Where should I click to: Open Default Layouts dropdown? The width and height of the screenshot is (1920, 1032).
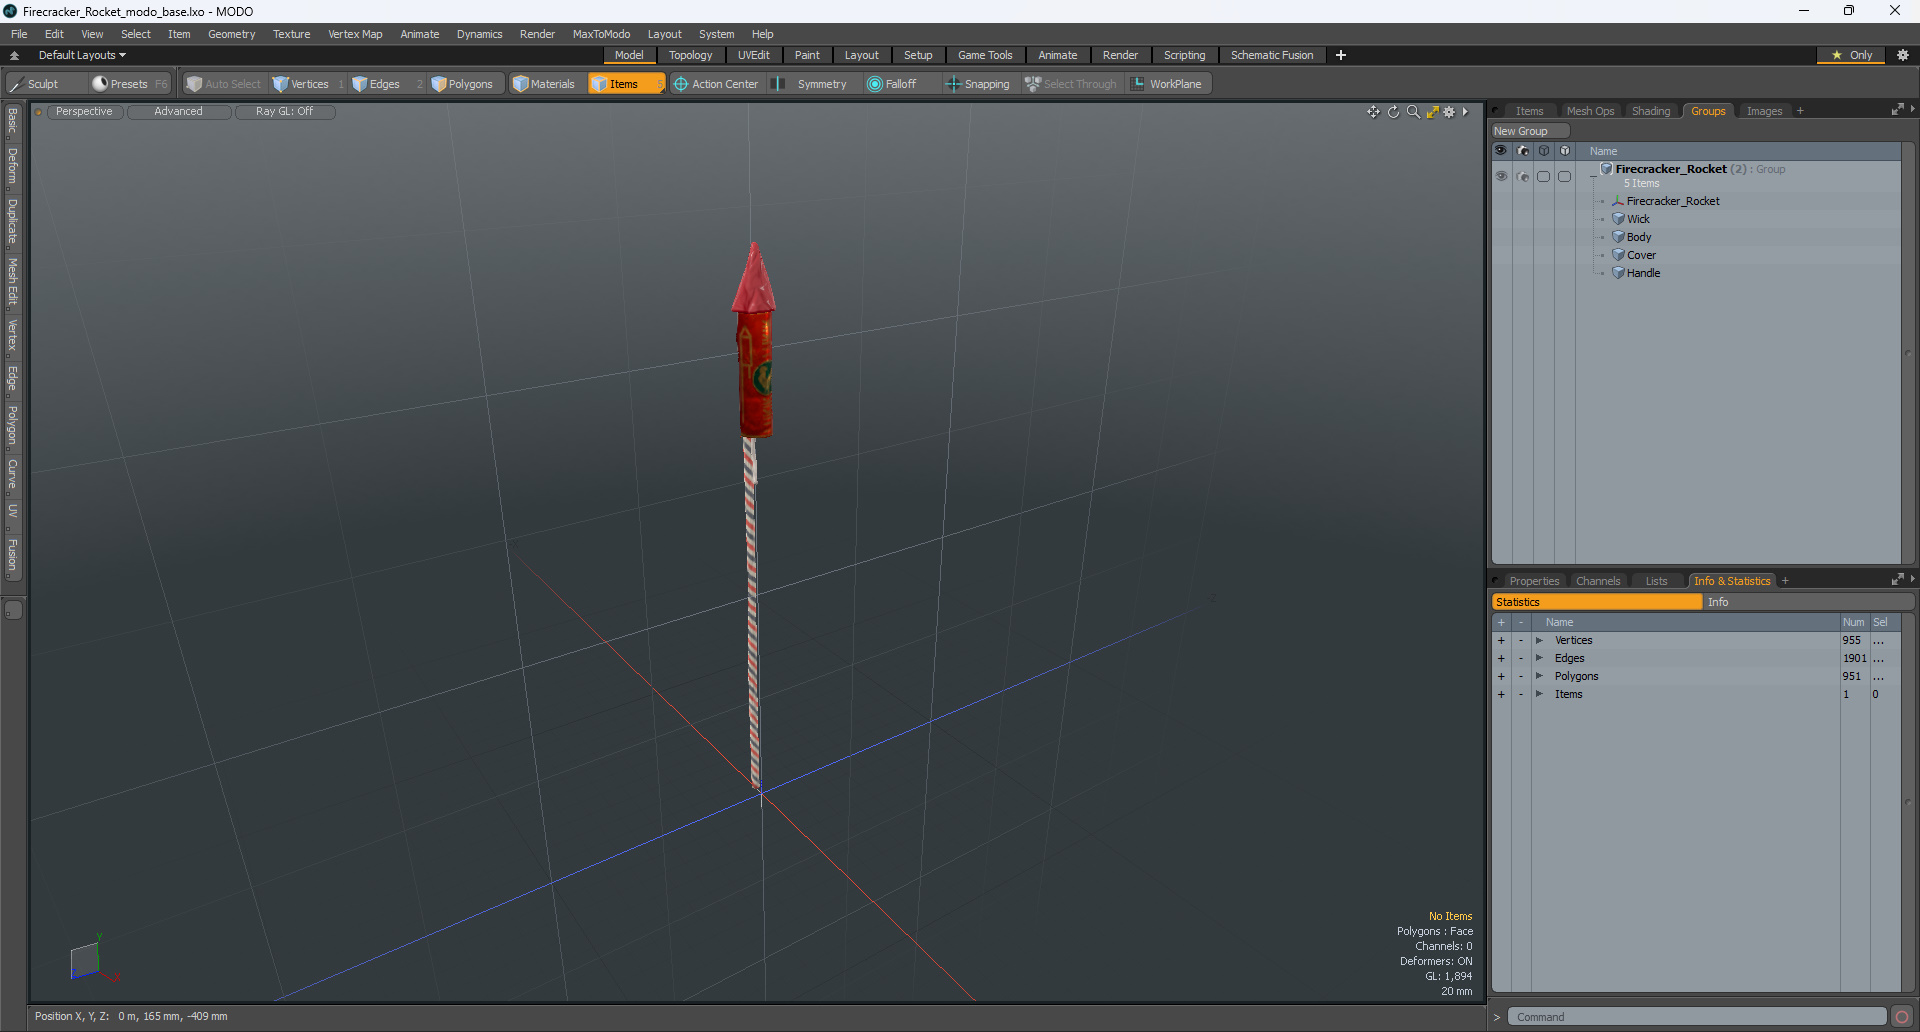coord(82,55)
